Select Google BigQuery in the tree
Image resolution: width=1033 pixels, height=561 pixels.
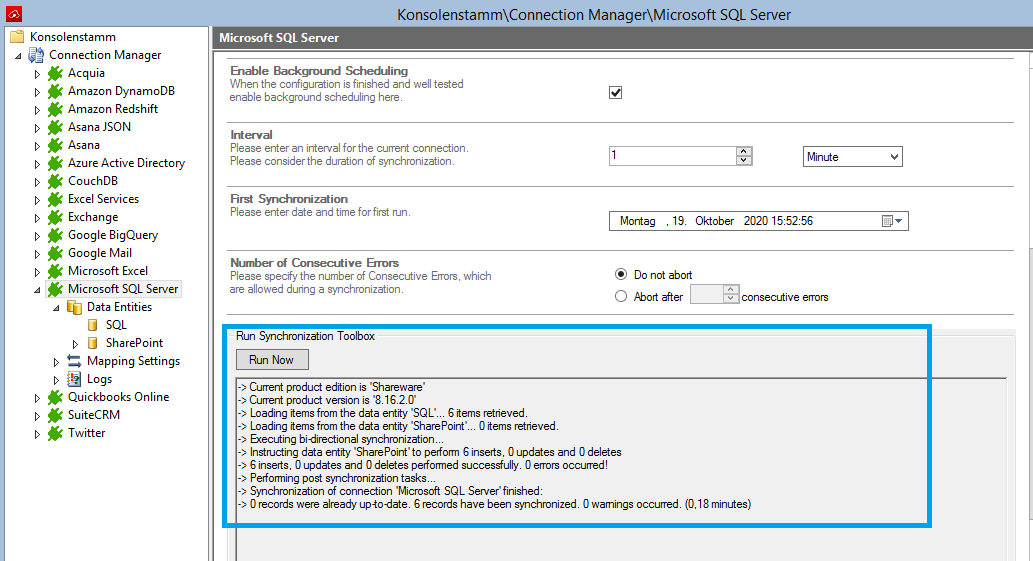coord(112,235)
